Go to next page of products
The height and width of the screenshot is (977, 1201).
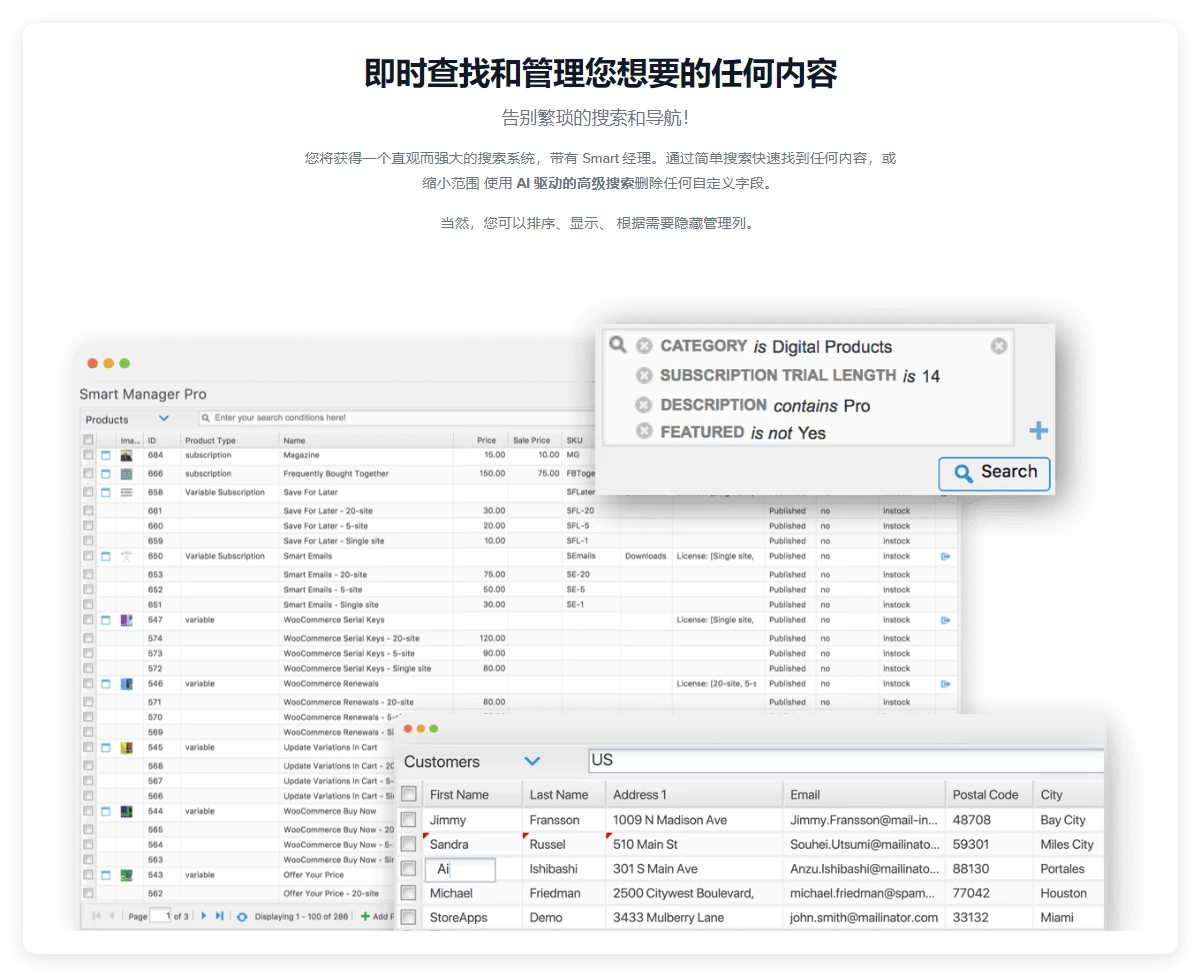pos(204,916)
